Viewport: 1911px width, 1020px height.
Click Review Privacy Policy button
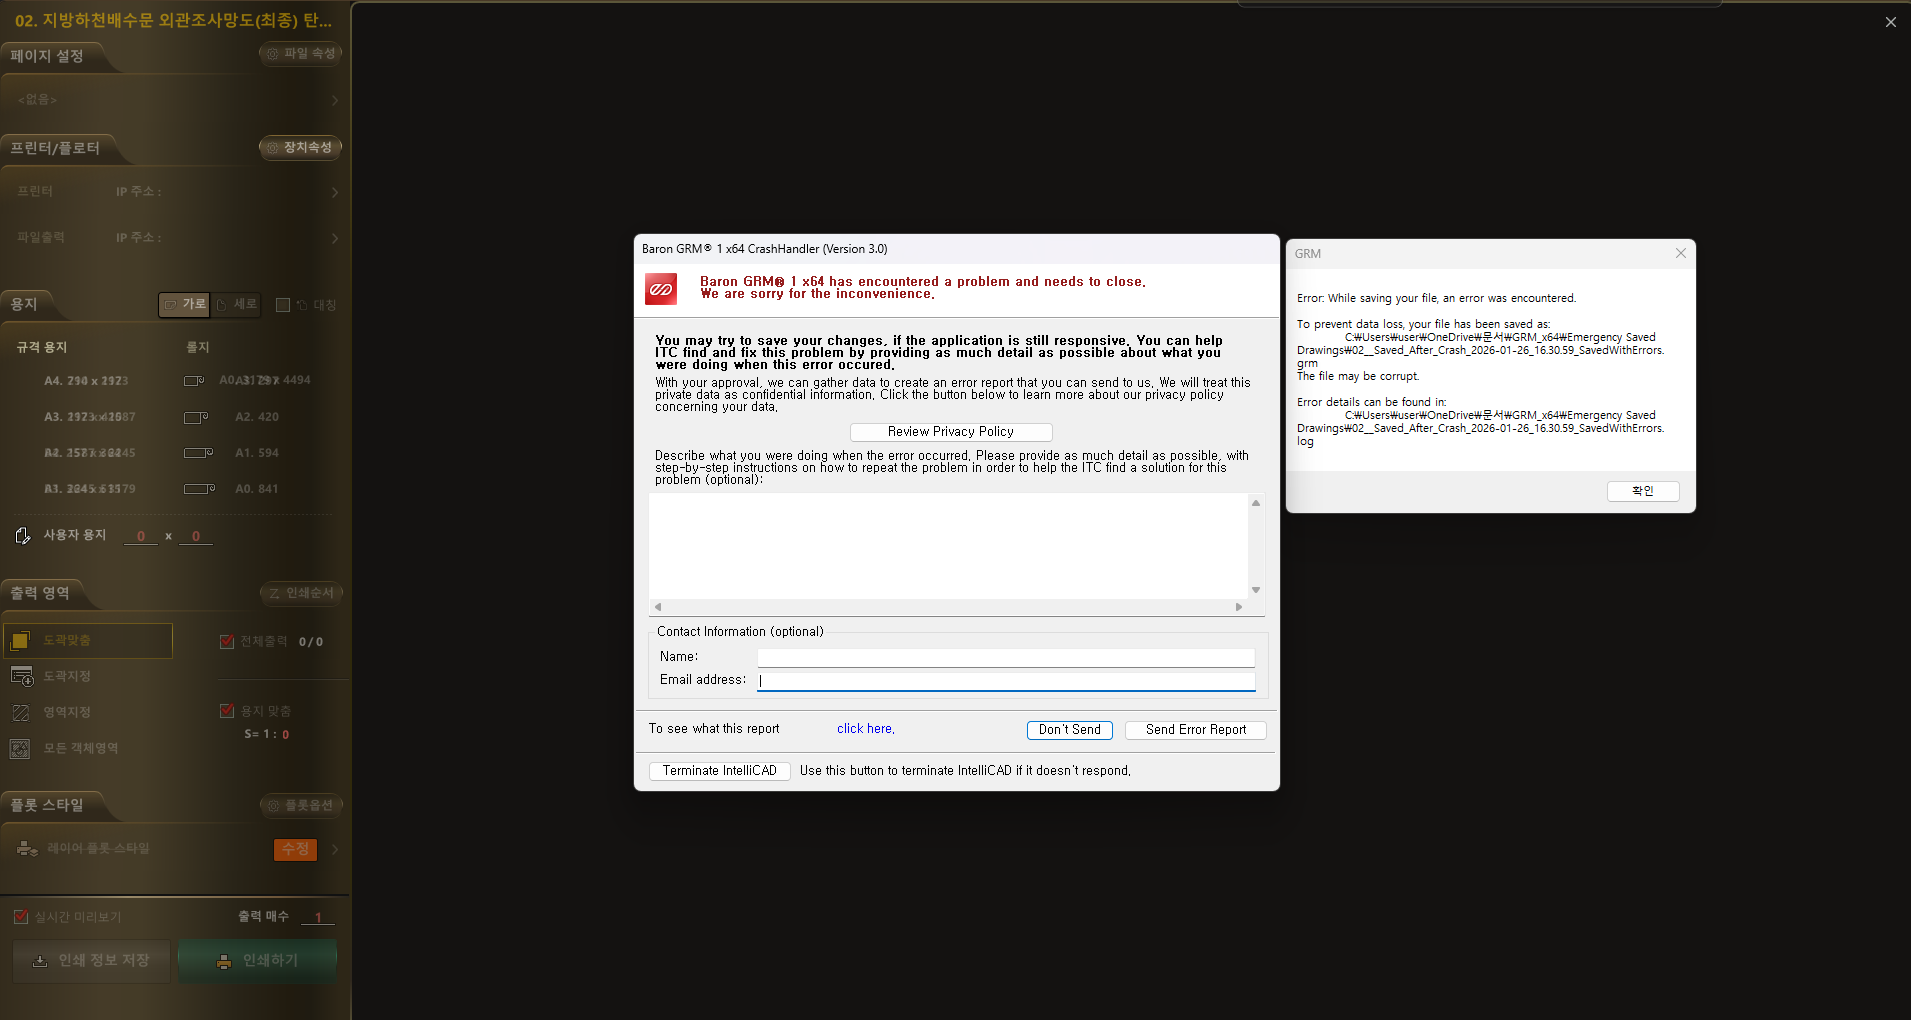tap(951, 432)
